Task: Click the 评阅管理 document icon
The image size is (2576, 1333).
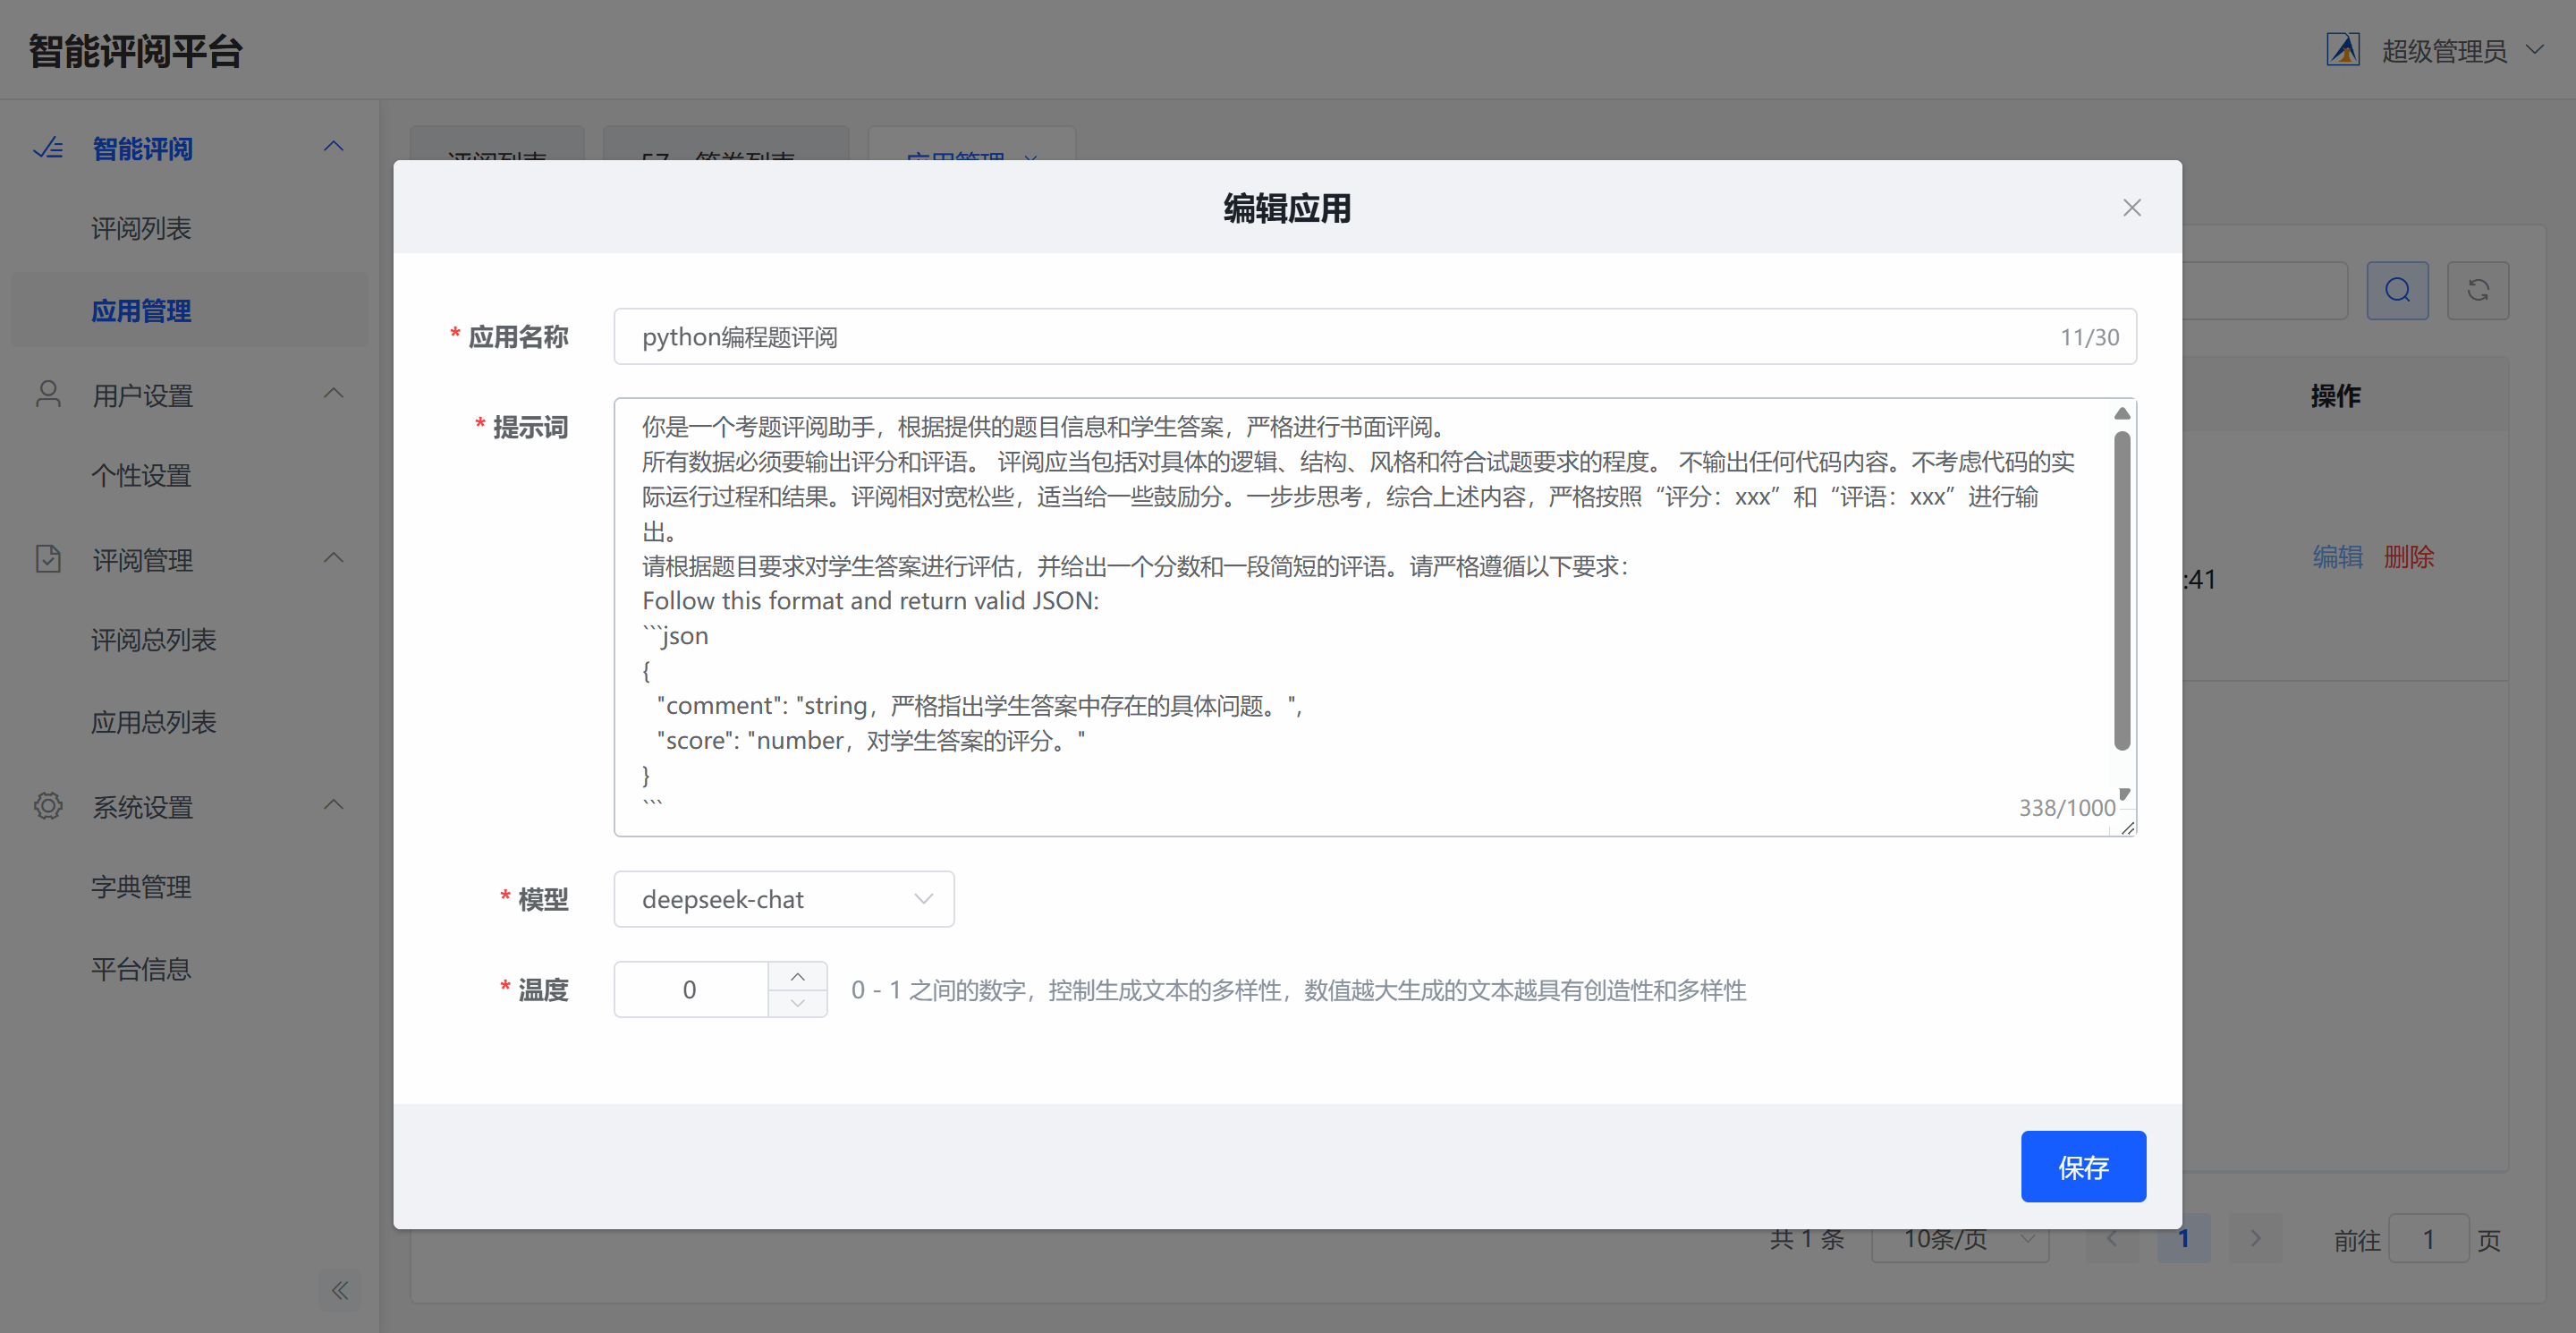Action: (48, 559)
